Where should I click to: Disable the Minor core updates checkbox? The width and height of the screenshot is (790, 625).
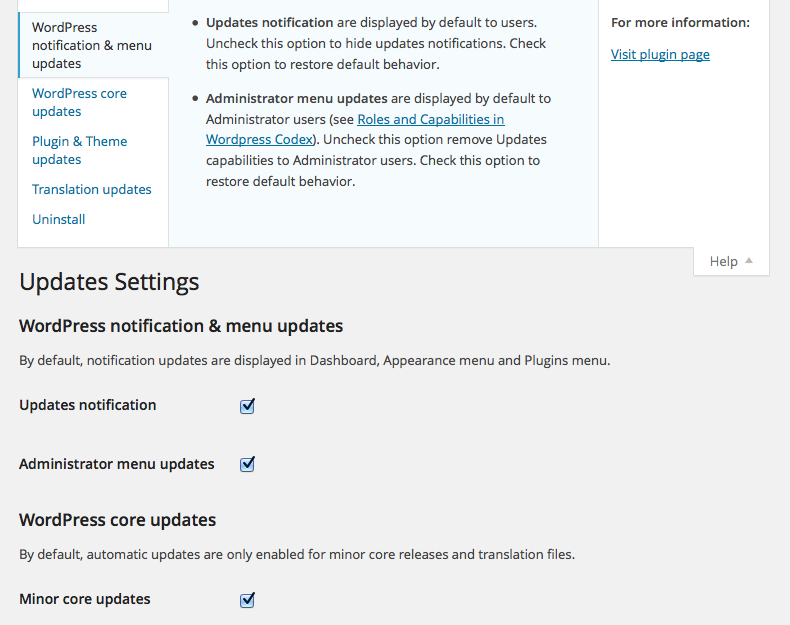247,600
